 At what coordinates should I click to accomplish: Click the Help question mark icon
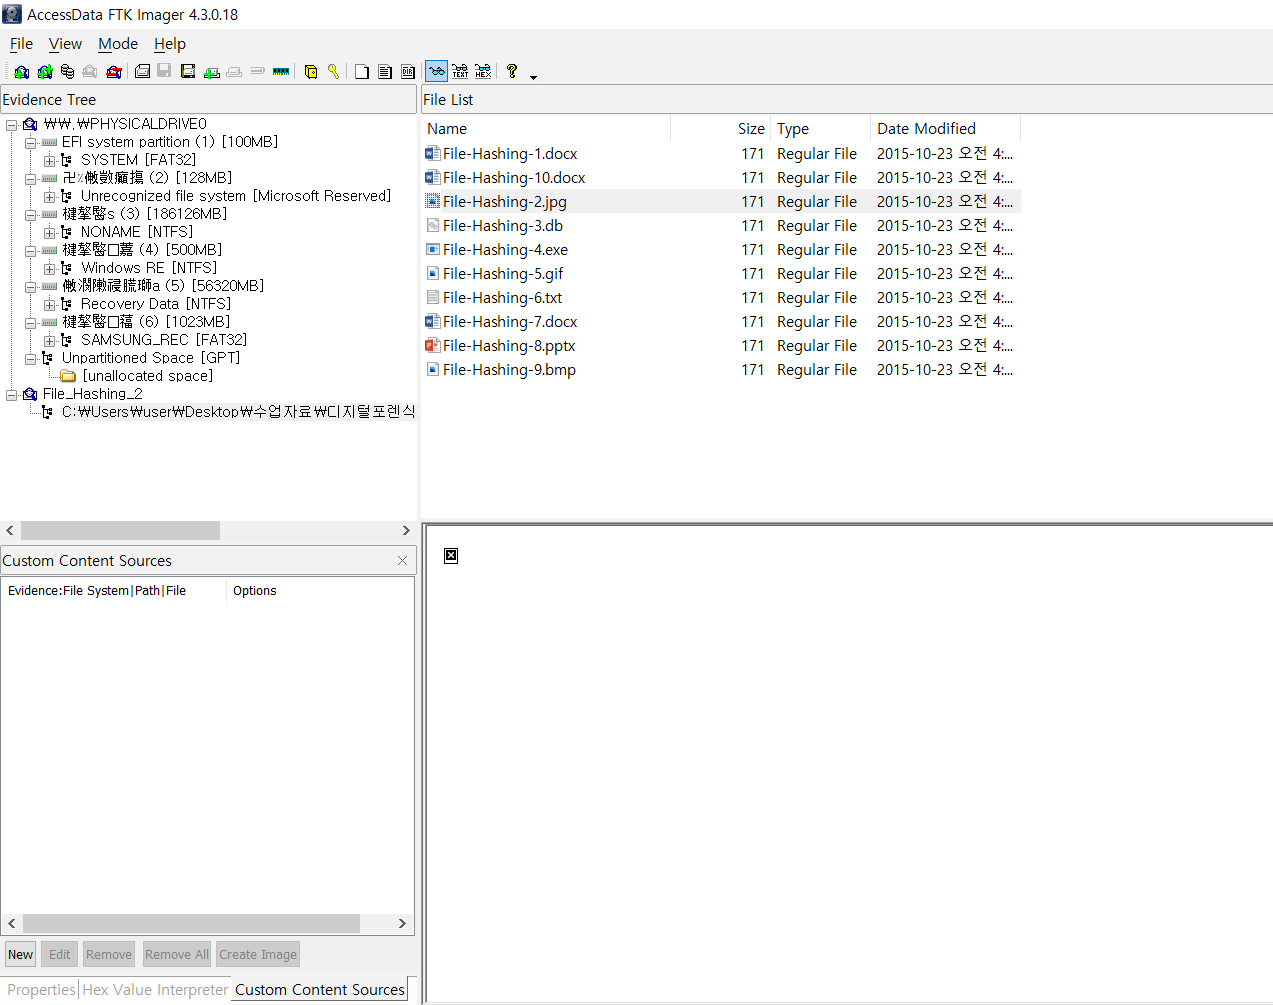(512, 72)
